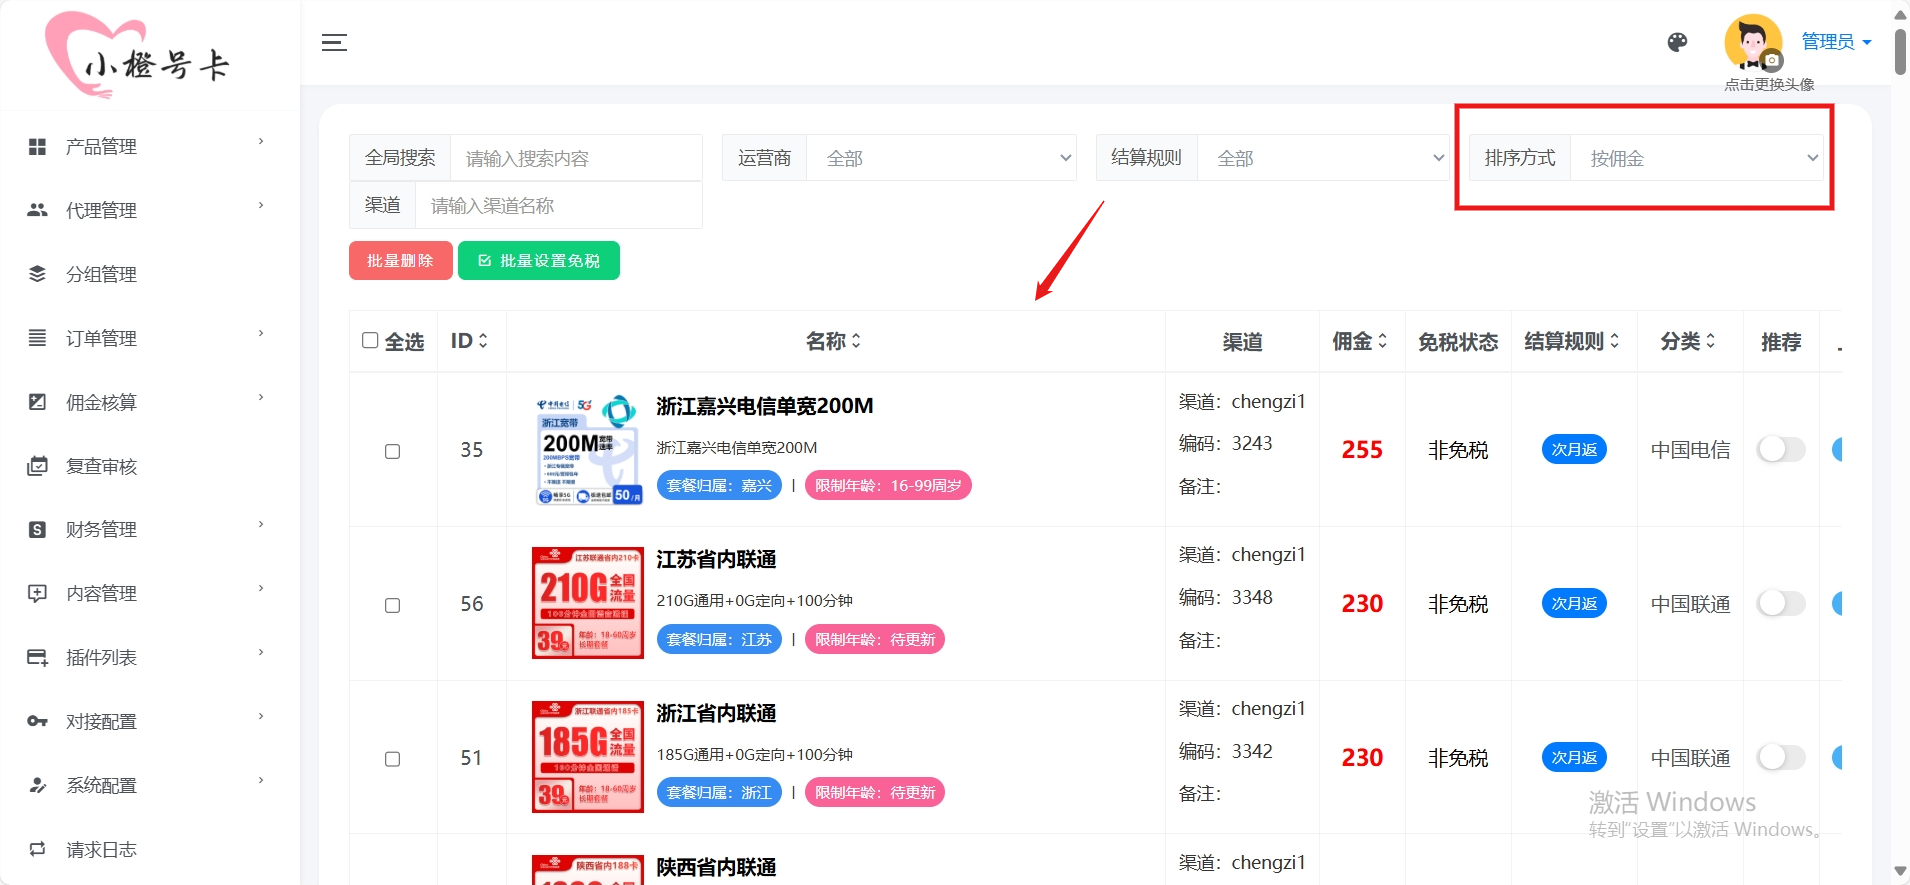Viewport: 1910px width, 885px height.
Task: Click the 佣金核算 chart icon
Action: click(x=37, y=402)
